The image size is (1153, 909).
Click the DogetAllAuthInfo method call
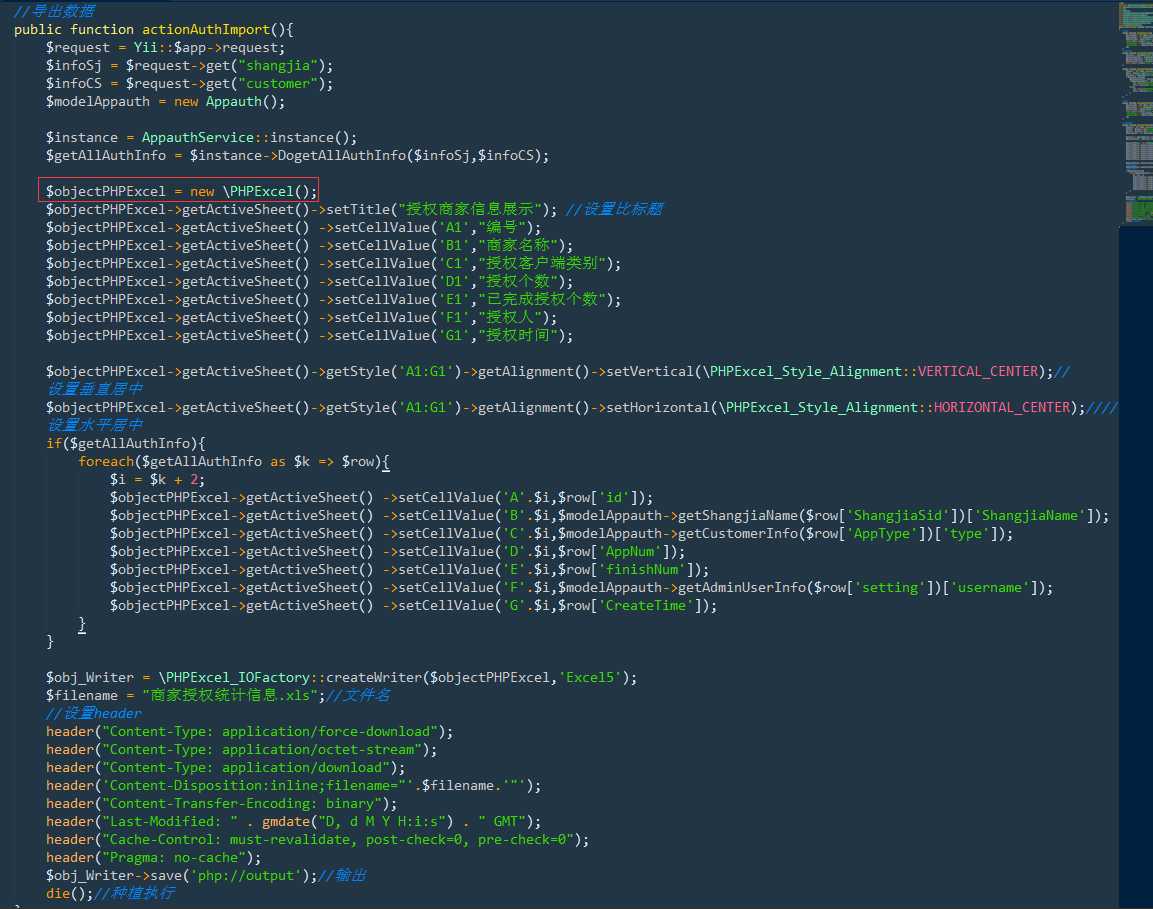tap(342, 155)
